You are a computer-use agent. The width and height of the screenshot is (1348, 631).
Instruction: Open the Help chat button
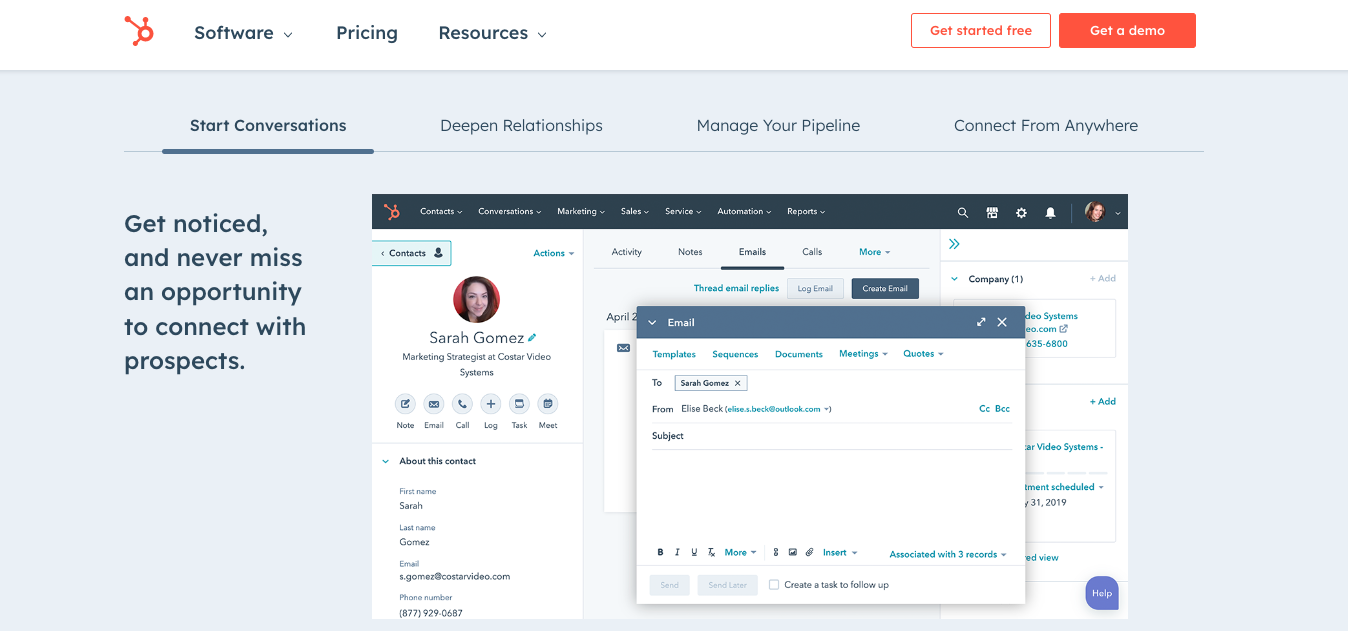pos(1102,593)
